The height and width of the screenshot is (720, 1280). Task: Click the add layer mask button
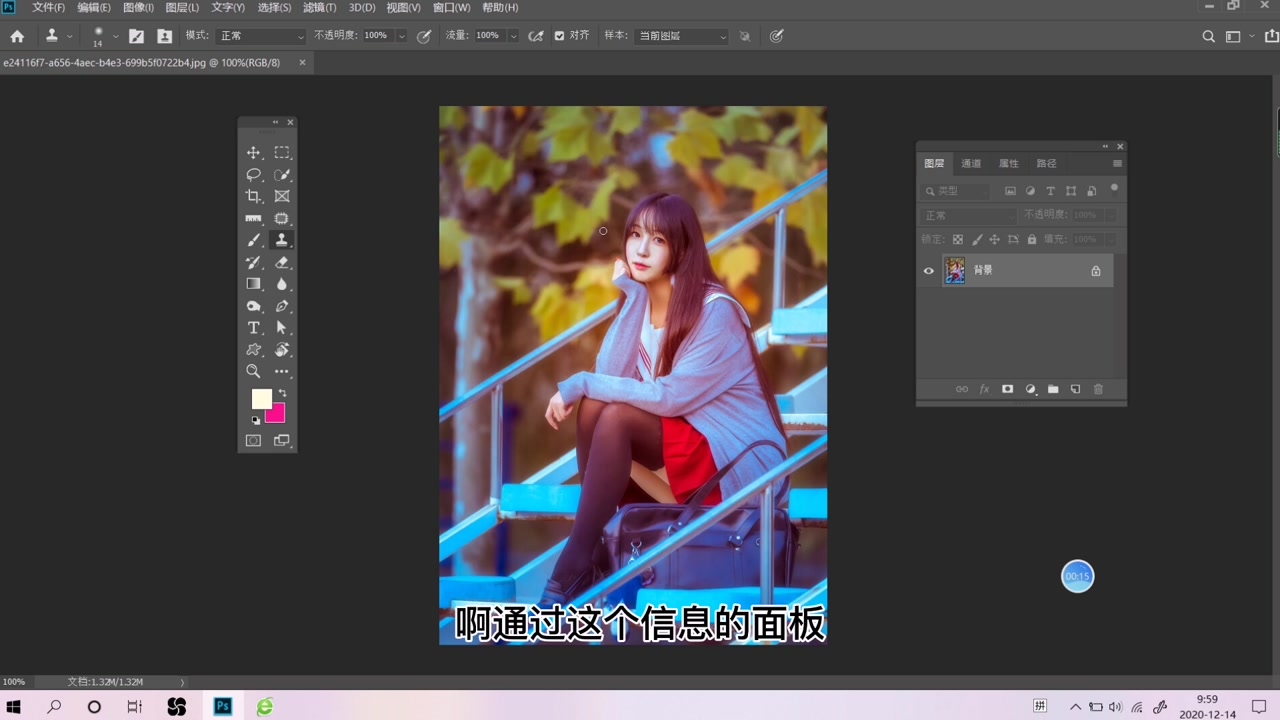click(x=1007, y=389)
